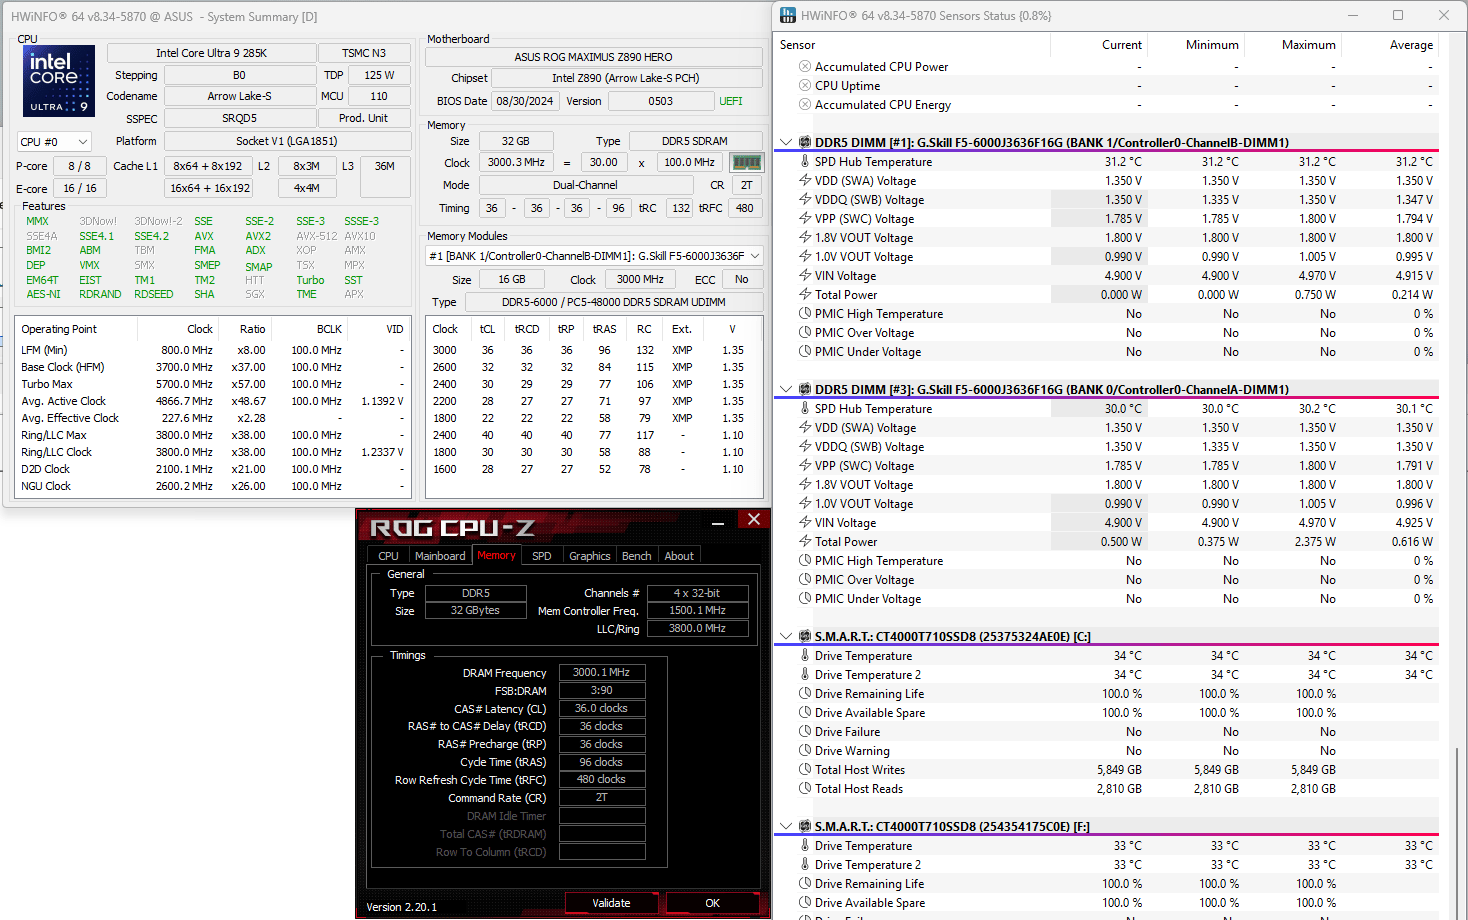Click the SSD [C:] Drive Temperature thermometer icon

coord(805,656)
